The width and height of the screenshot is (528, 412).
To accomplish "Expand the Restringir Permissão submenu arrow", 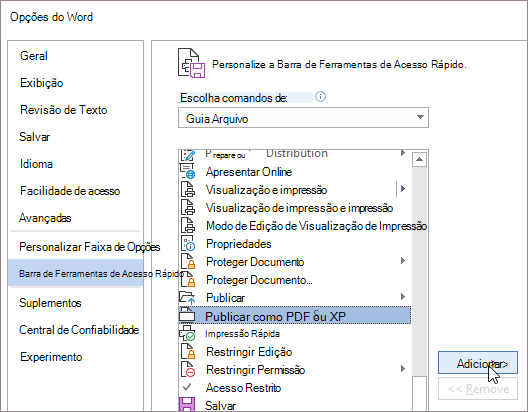I will point(403,369).
